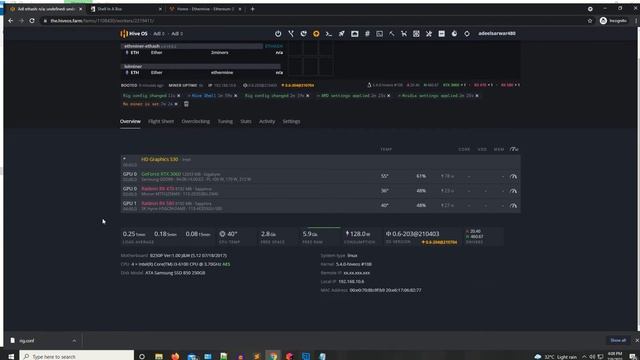Select the Ethermine browser tab
The image size is (640, 360).
pos(205,9)
